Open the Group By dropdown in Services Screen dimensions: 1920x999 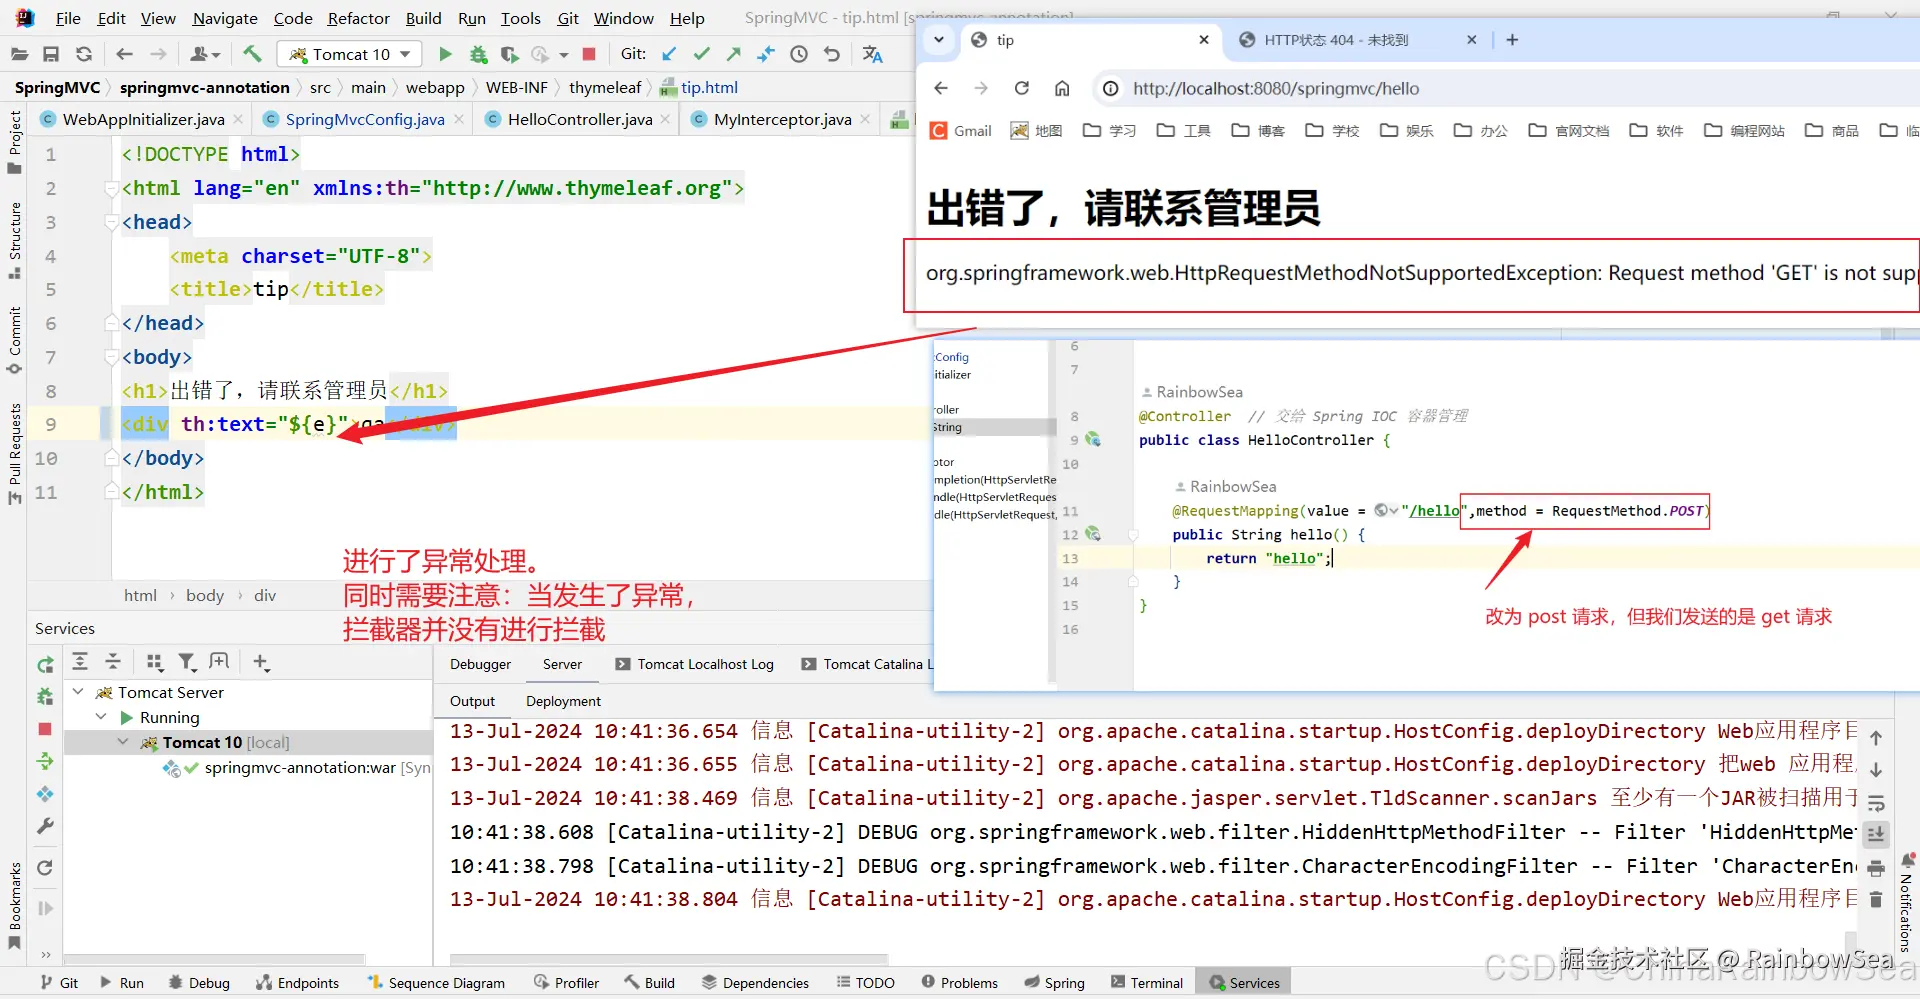[x=154, y=661]
